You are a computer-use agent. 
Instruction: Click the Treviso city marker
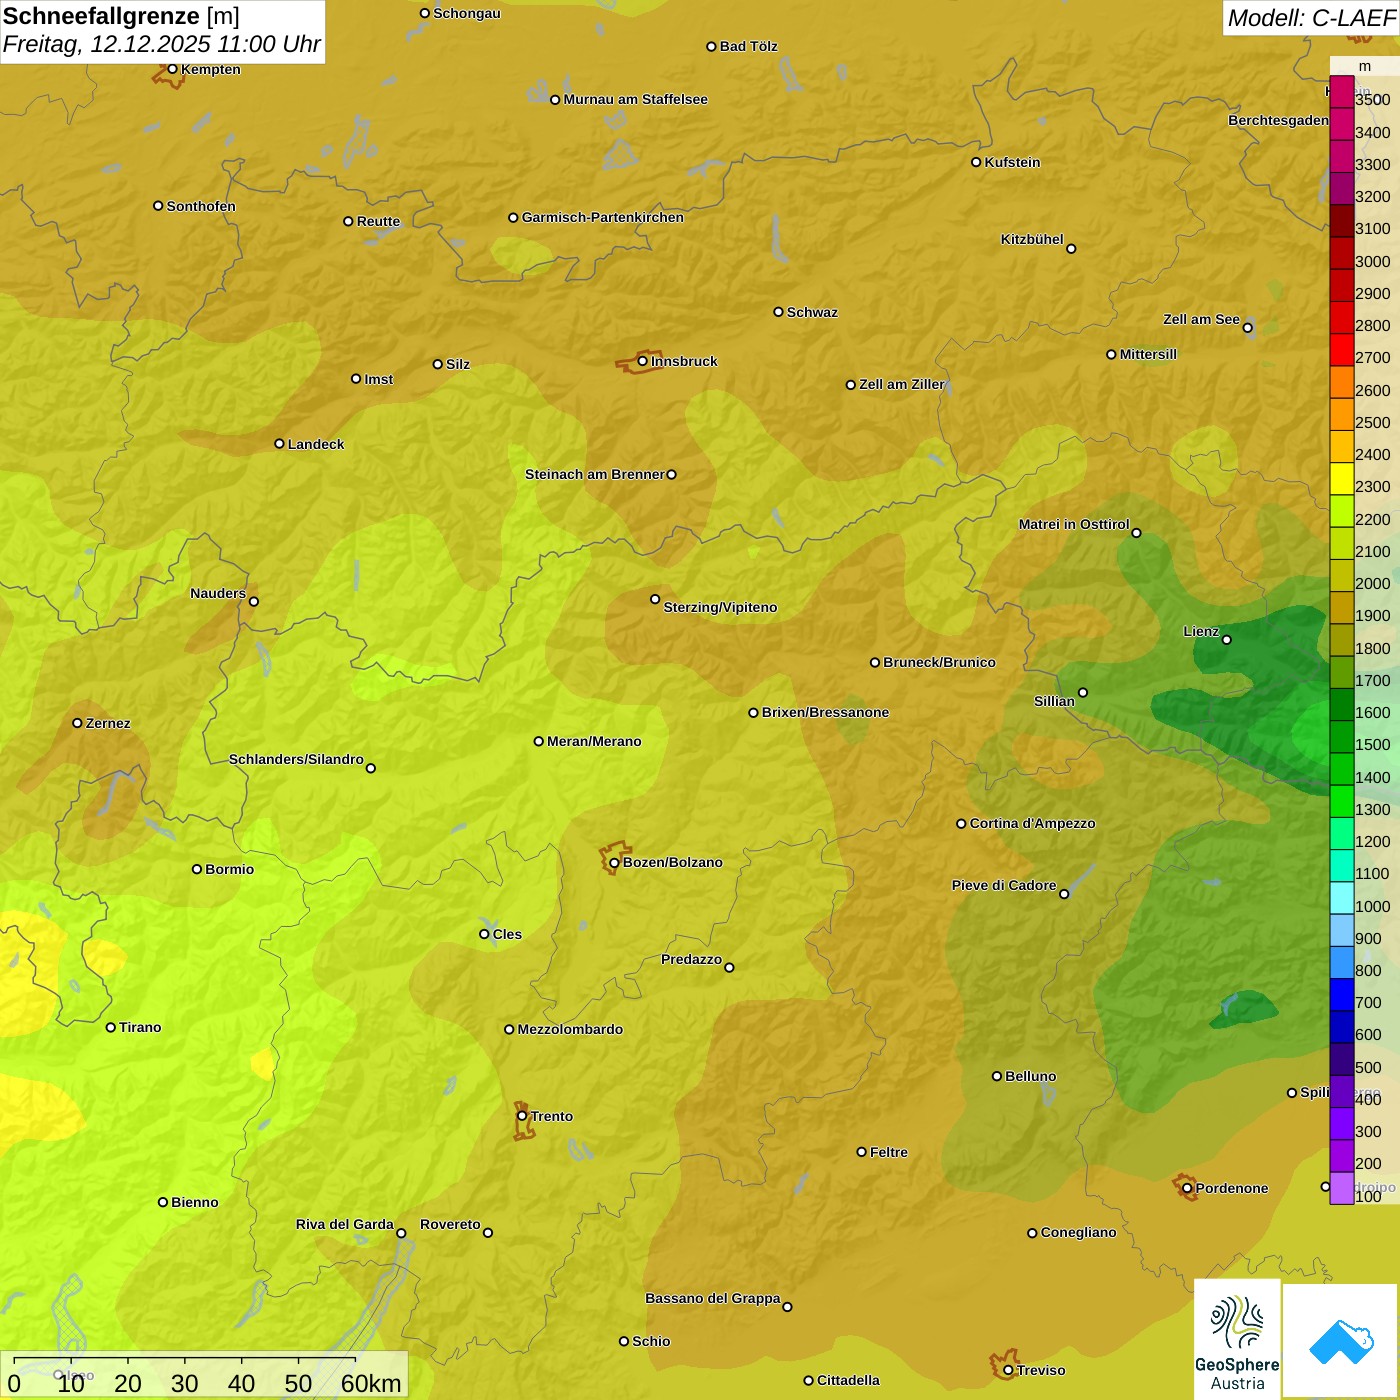pos(1008,1370)
